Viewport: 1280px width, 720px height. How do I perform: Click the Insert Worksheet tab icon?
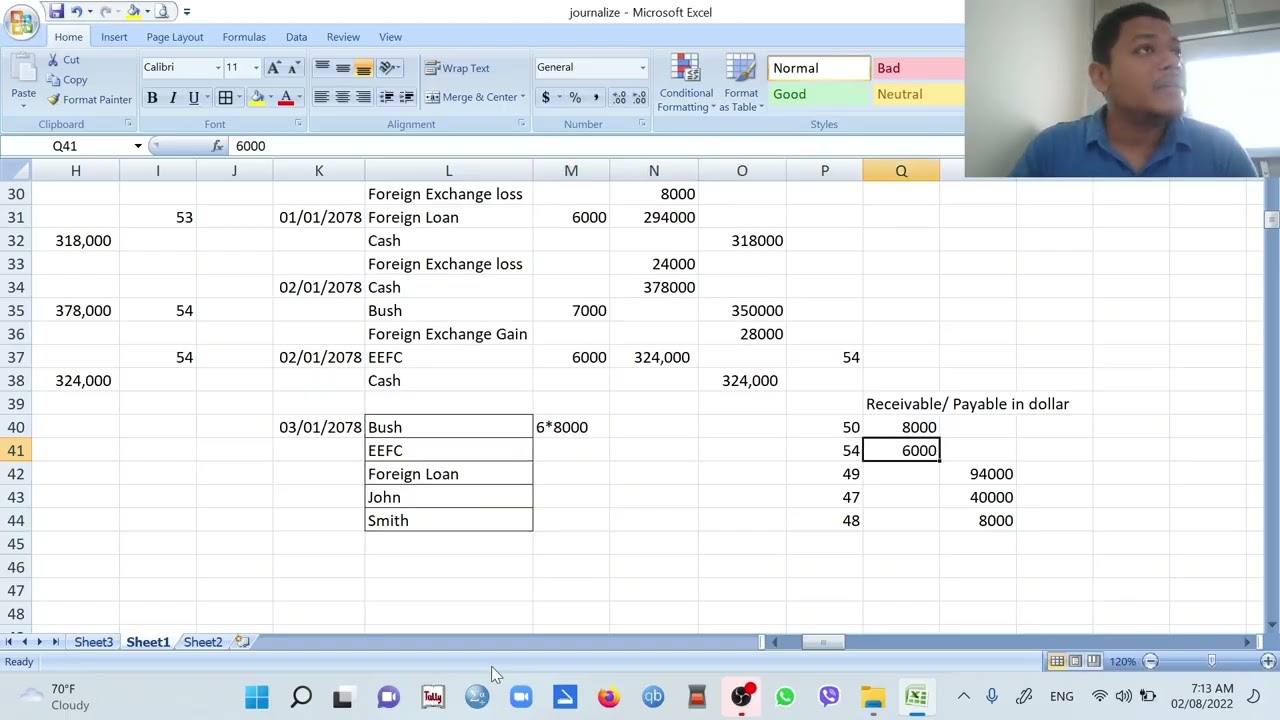pyautogui.click(x=241, y=642)
